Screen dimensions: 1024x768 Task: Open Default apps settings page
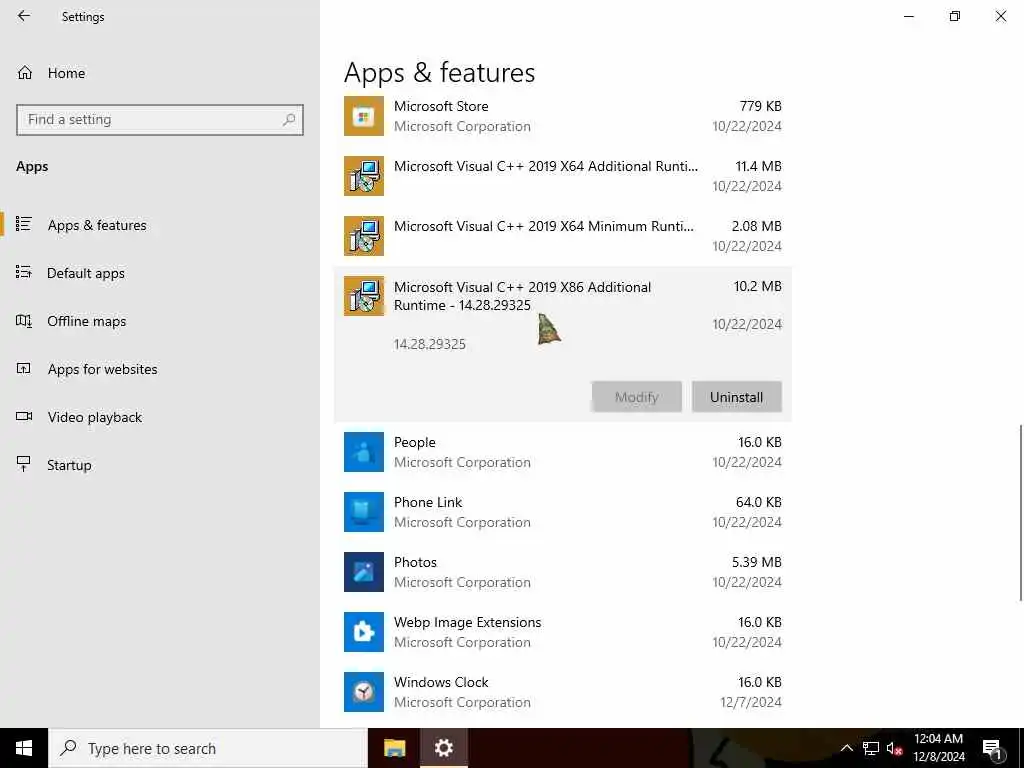pyautogui.click(x=160, y=273)
